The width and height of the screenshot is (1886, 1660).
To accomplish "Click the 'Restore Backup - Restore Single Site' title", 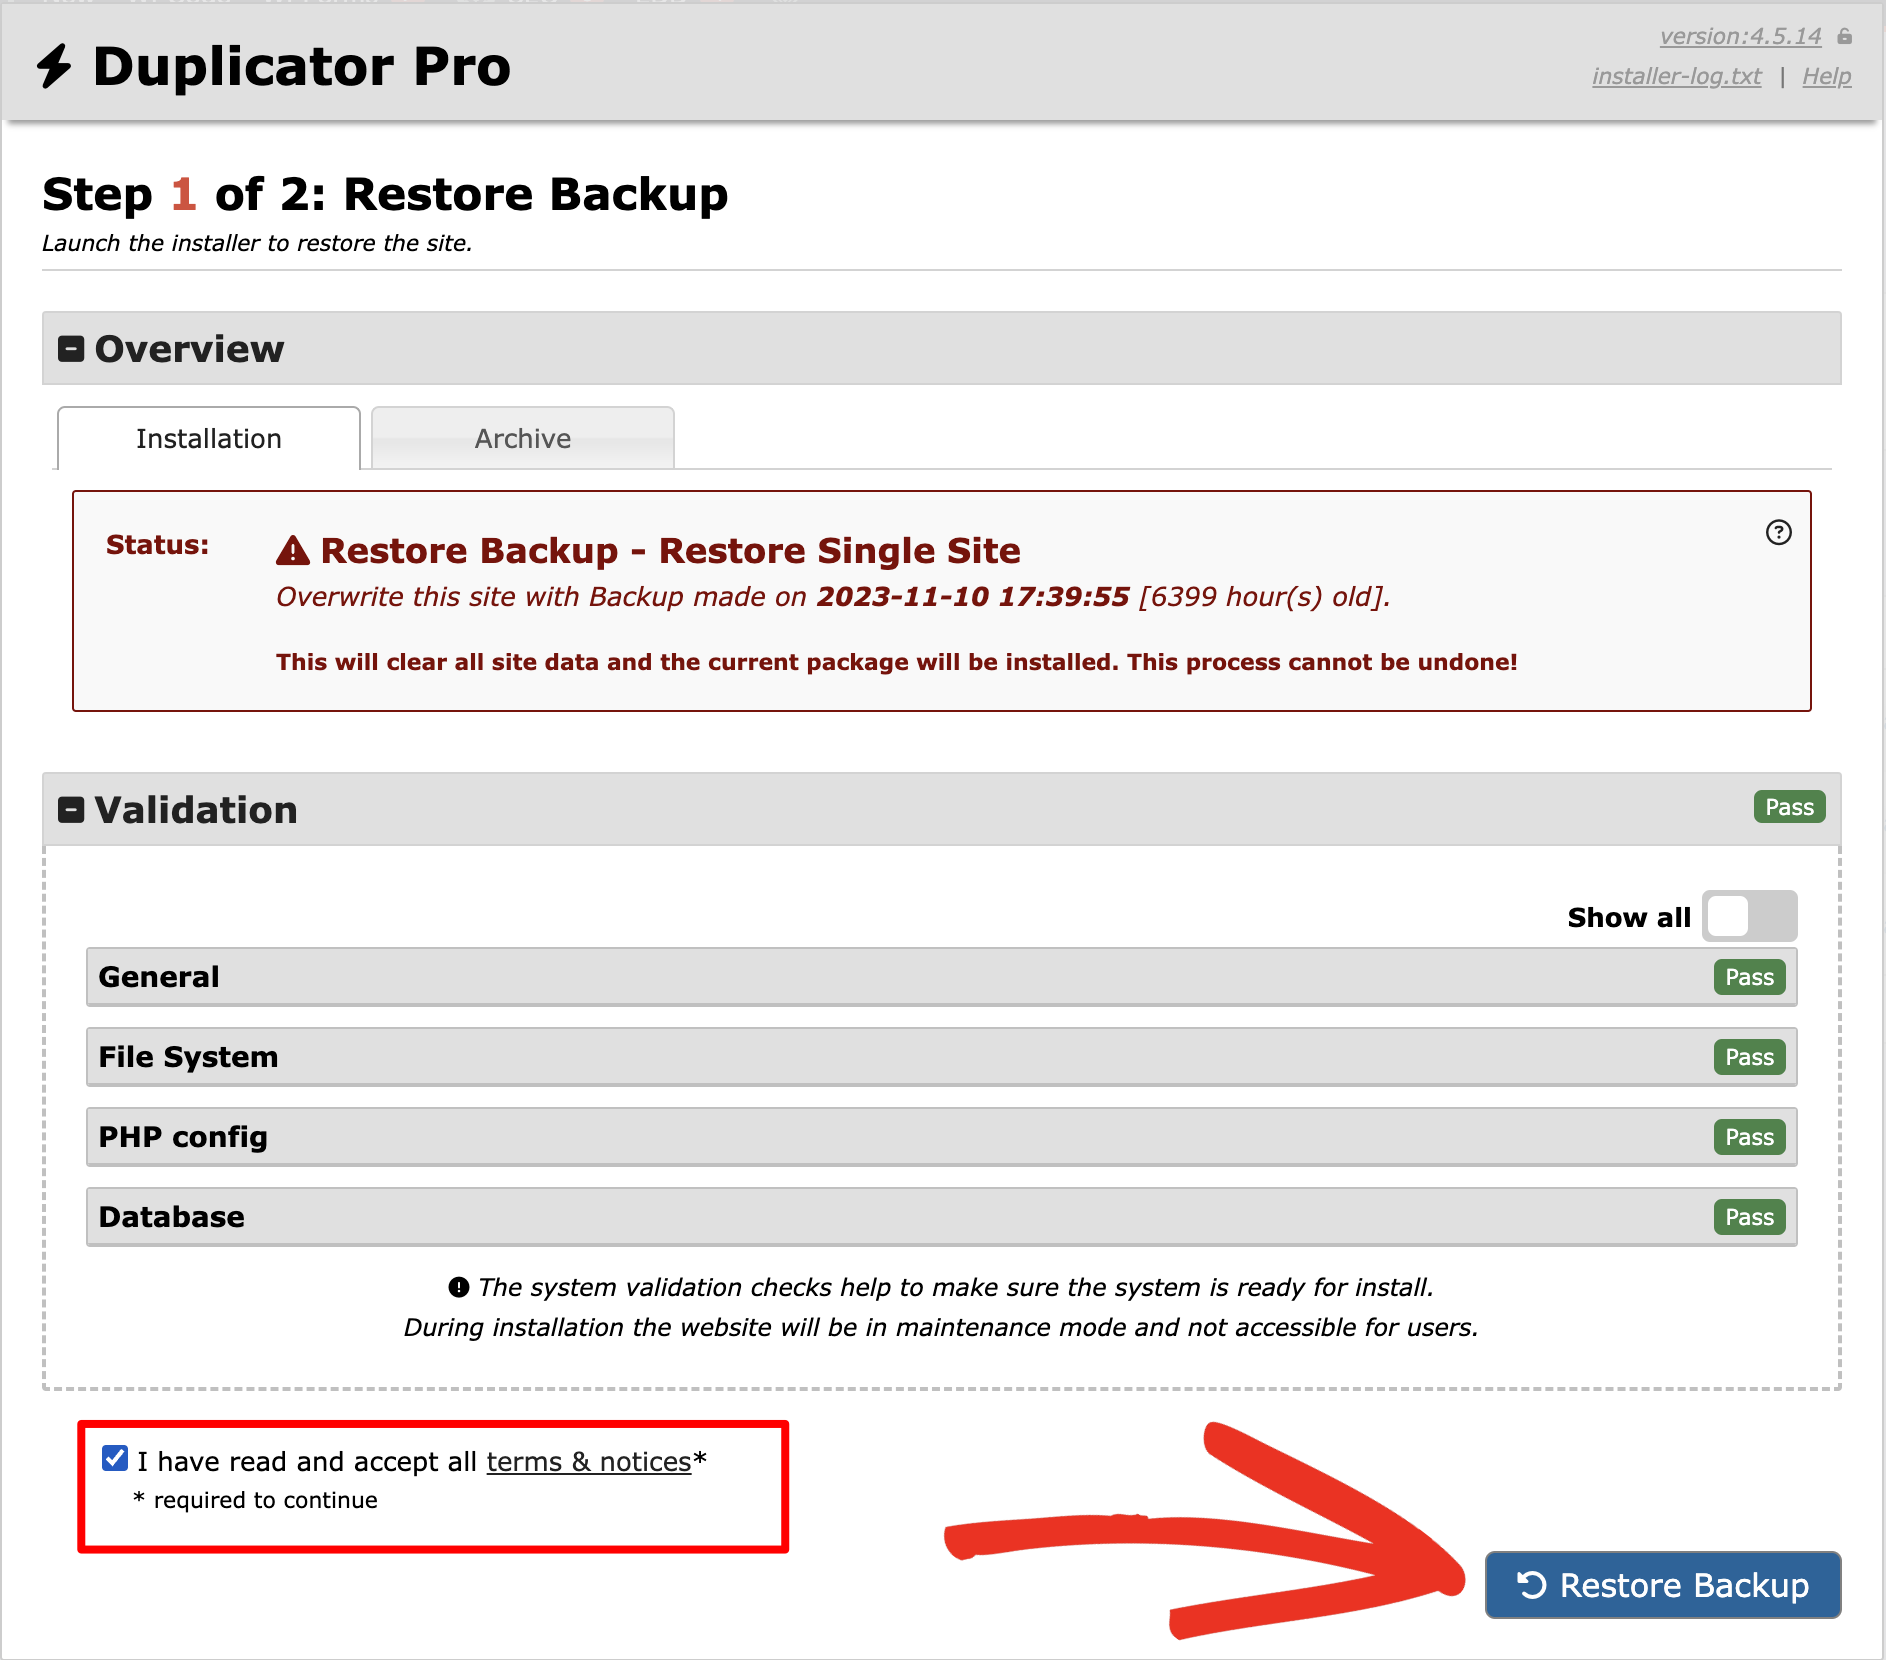I will click(x=670, y=551).
